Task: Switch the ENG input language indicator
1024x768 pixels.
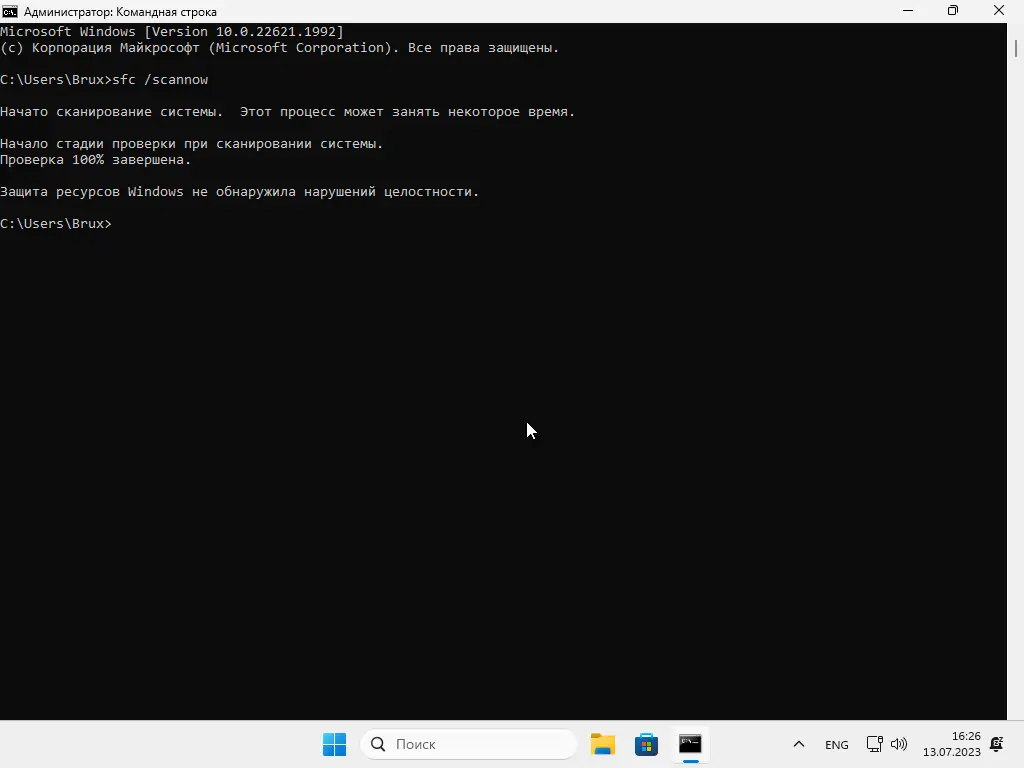Action: [837, 744]
